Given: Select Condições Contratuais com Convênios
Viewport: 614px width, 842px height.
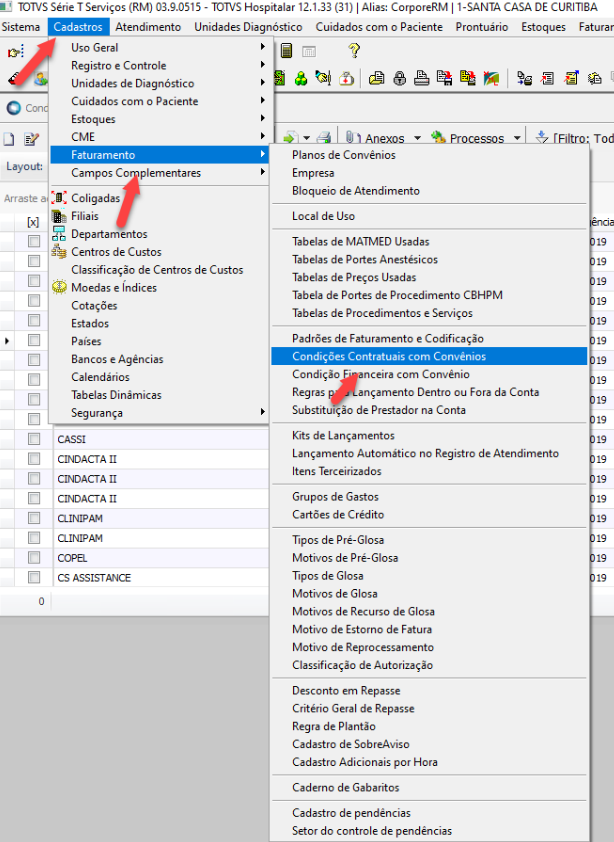Looking at the screenshot, I should point(429,357).
